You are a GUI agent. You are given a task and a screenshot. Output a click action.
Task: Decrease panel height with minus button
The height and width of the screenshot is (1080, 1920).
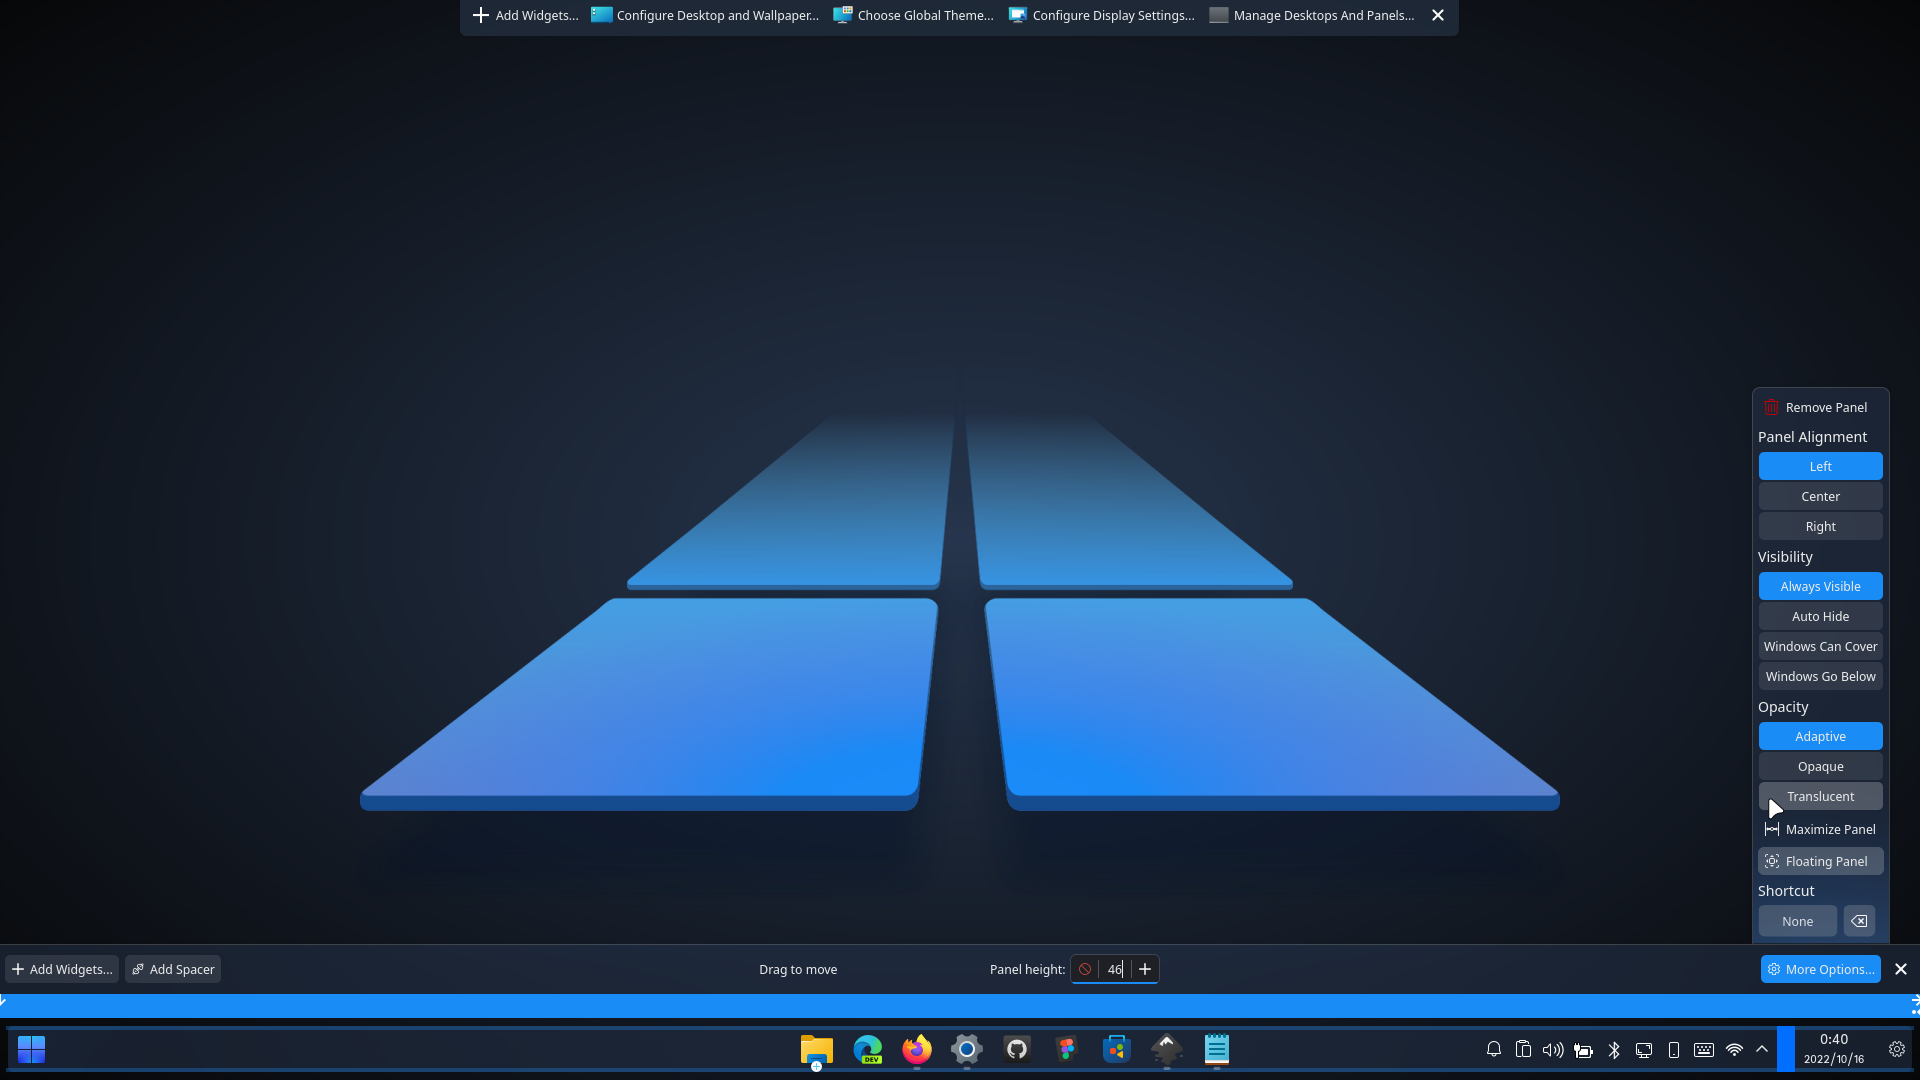coord(1085,969)
